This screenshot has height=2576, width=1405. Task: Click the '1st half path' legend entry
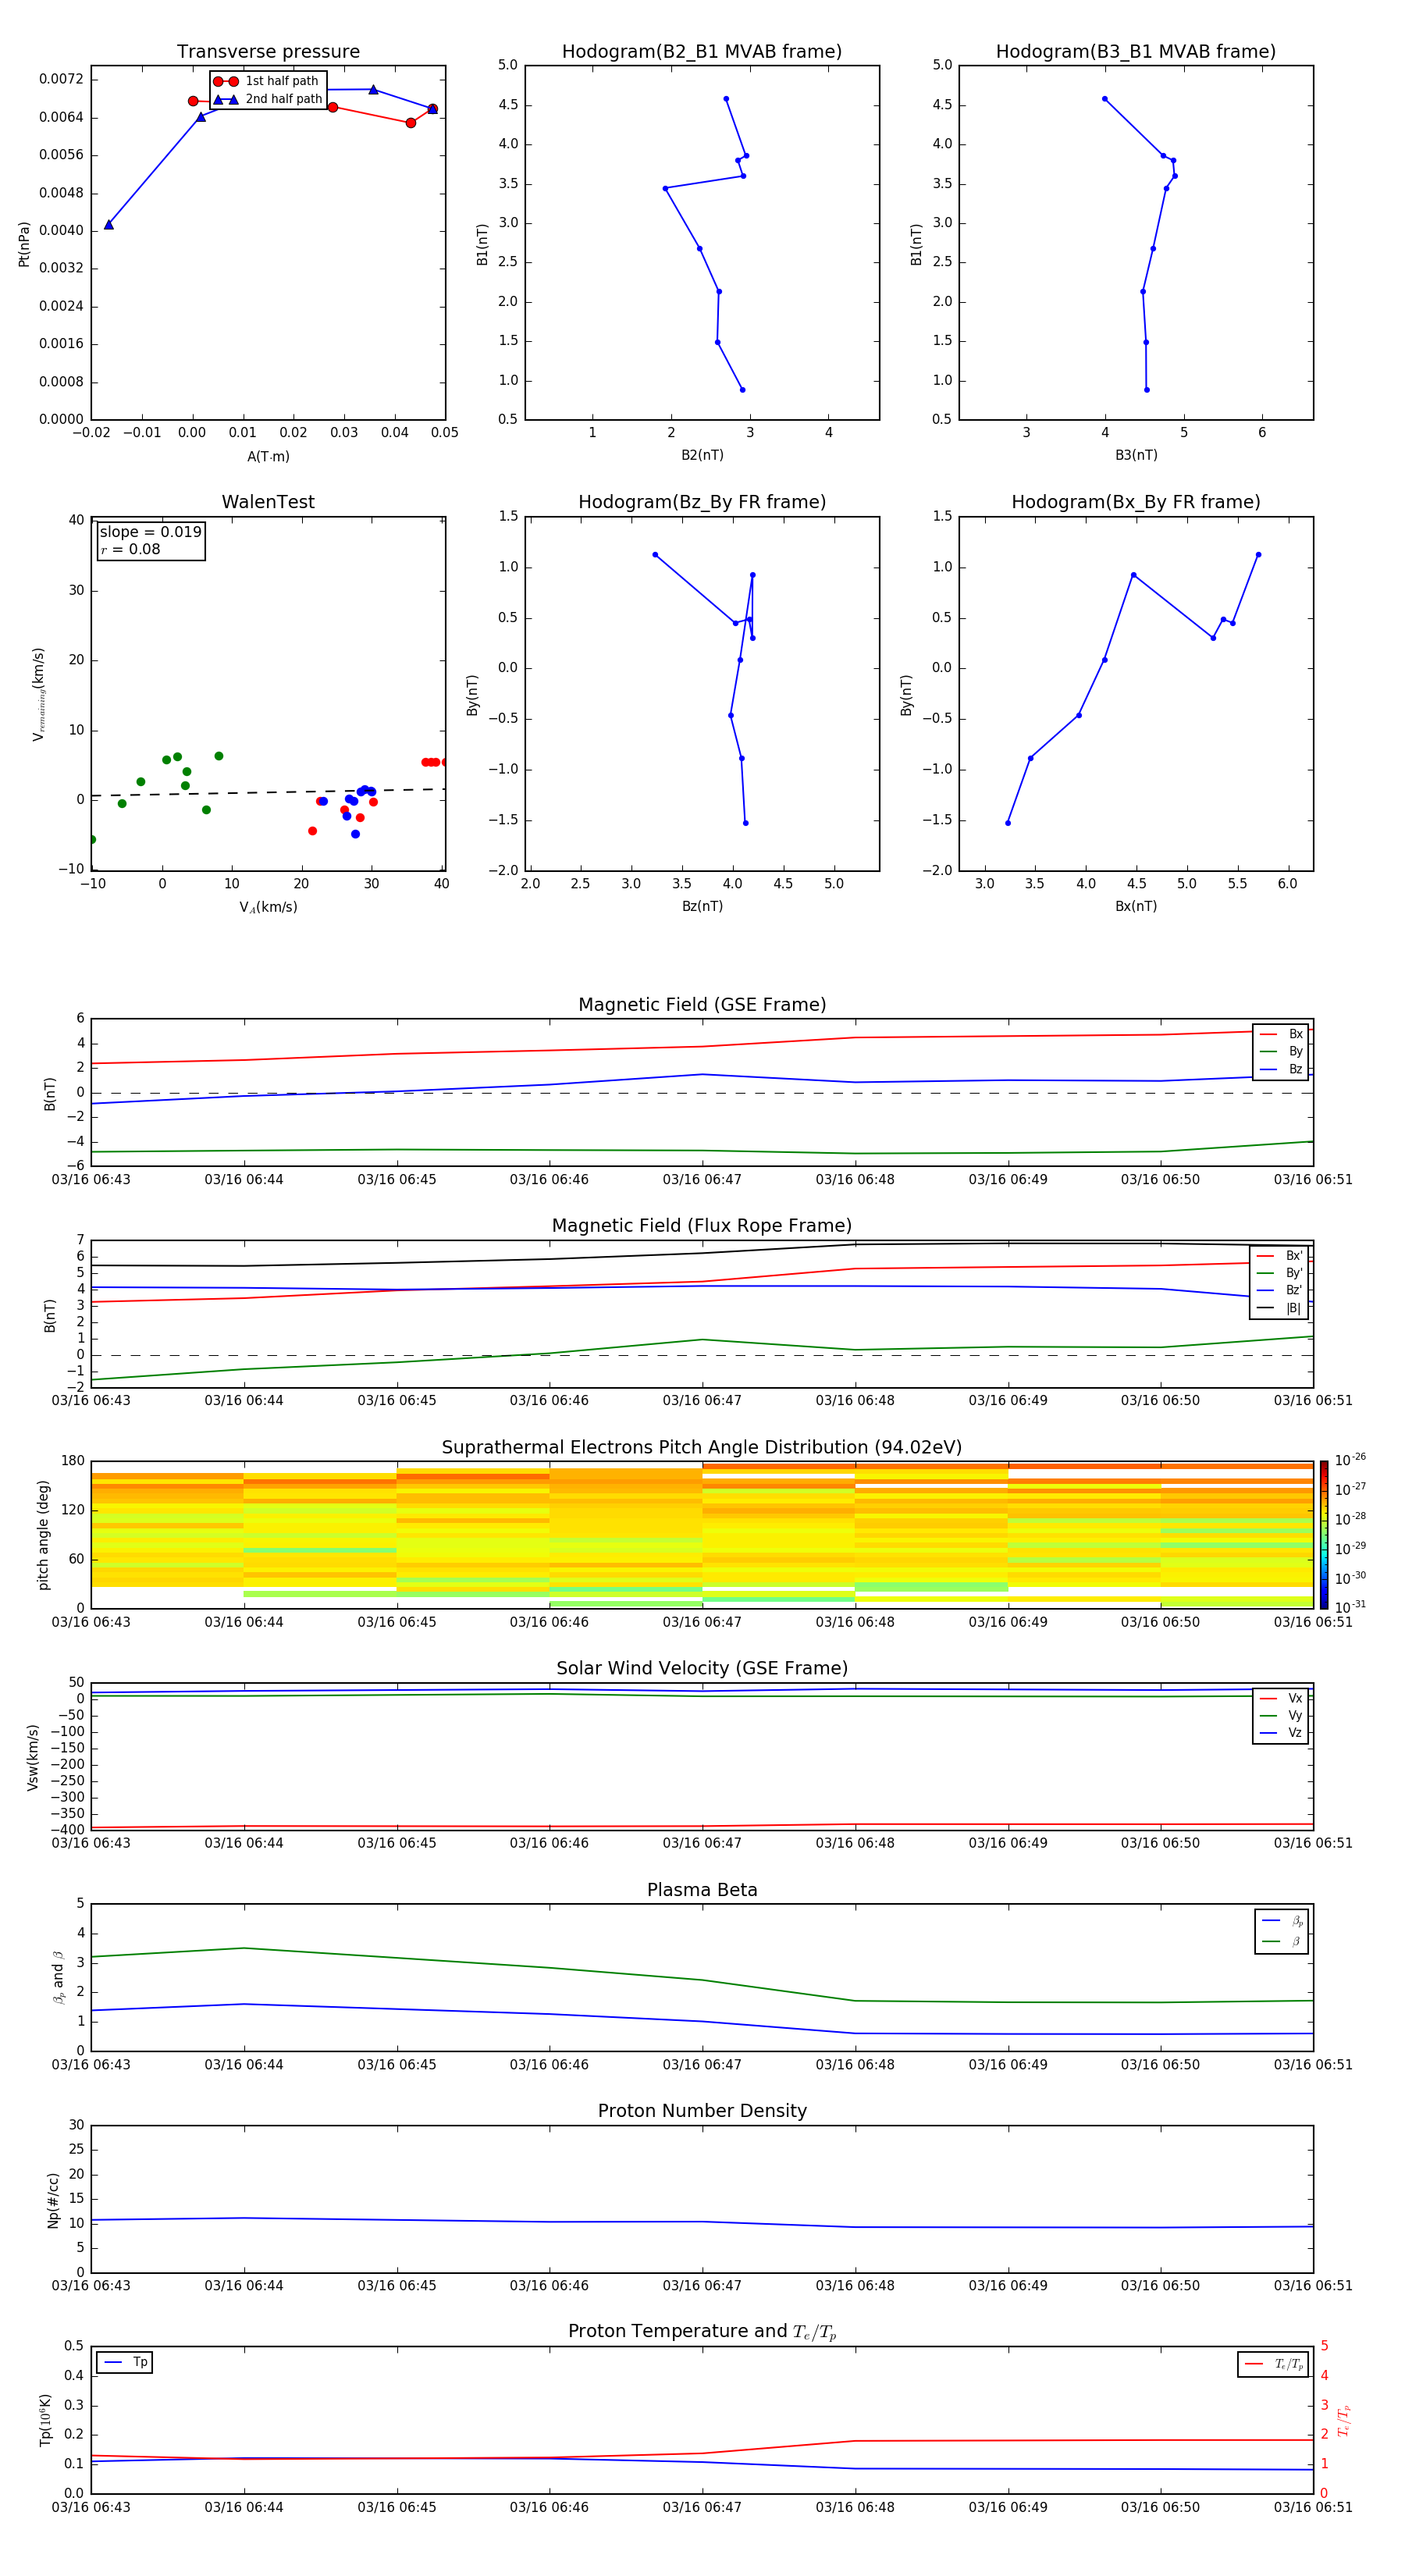pos(266,81)
